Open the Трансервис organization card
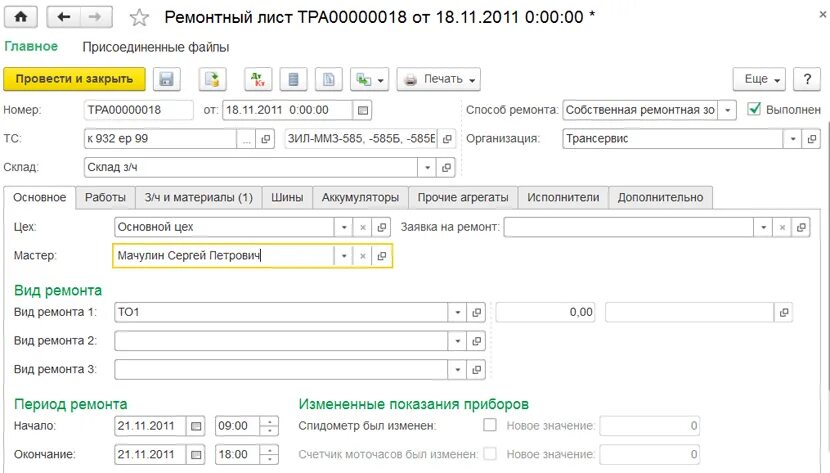Image resolution: width=830 pixels, height=473 pixels. pyautogui.click(x=811, y=139)
